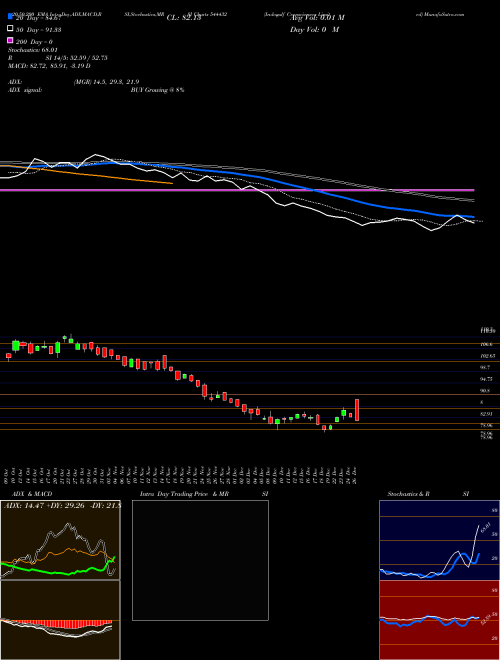The image size is (500, 660).
Task: Click the 'Stochastics & R' panel heading
Action: (408, 494)
